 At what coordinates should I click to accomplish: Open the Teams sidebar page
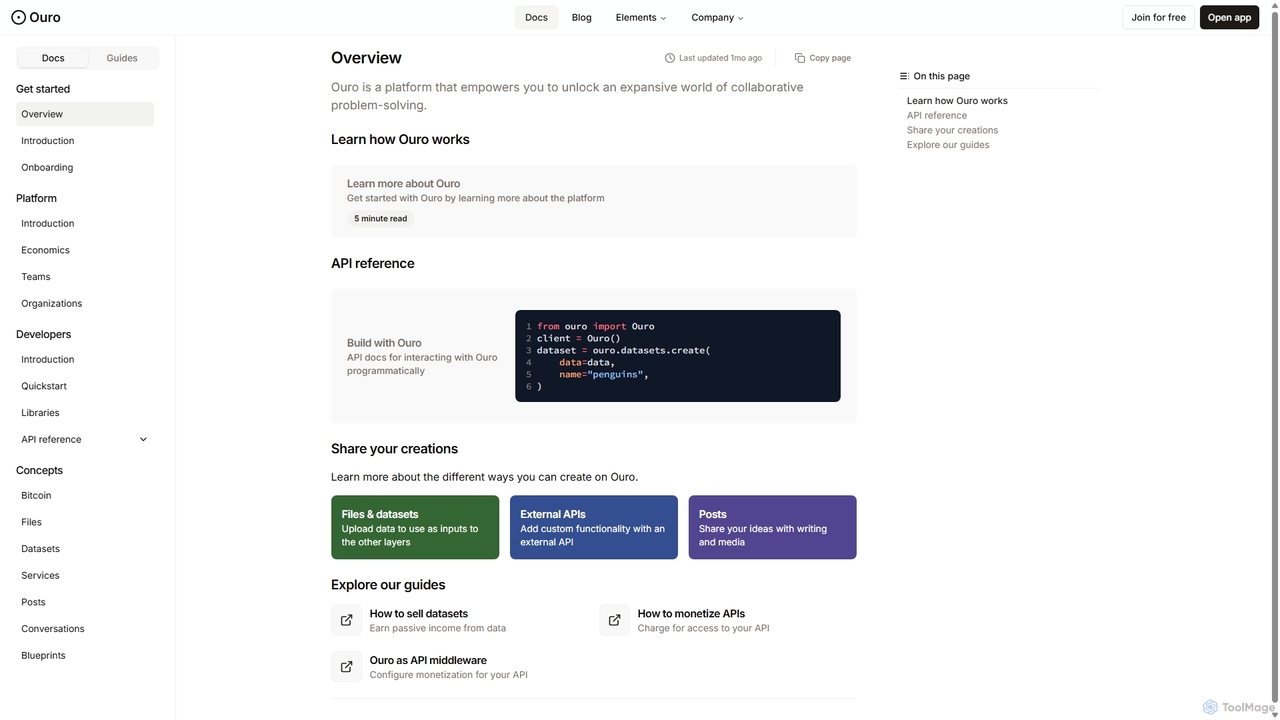[x=85, y=277]
